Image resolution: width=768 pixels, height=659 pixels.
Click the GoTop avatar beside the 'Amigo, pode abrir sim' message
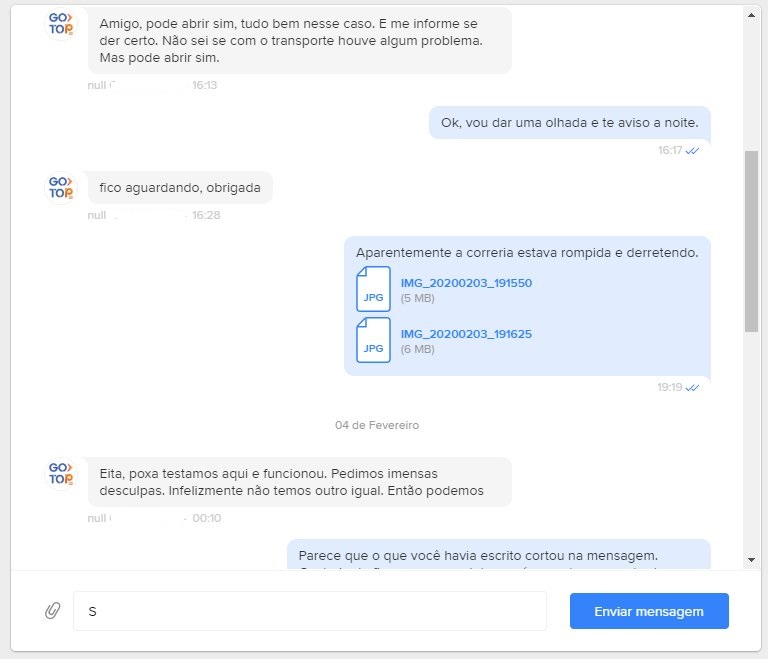pos(61,24)
